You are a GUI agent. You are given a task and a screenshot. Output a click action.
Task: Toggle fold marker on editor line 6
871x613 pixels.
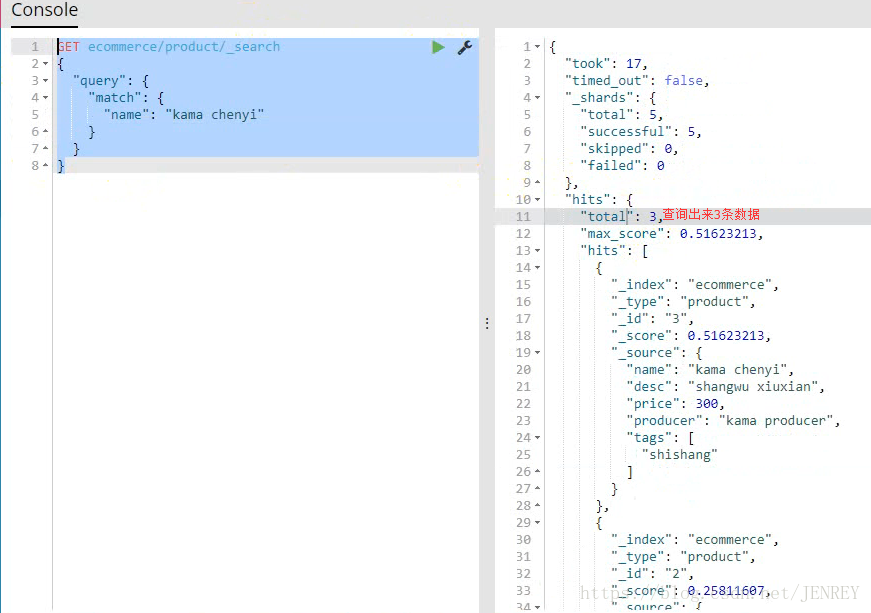point(46,132)
